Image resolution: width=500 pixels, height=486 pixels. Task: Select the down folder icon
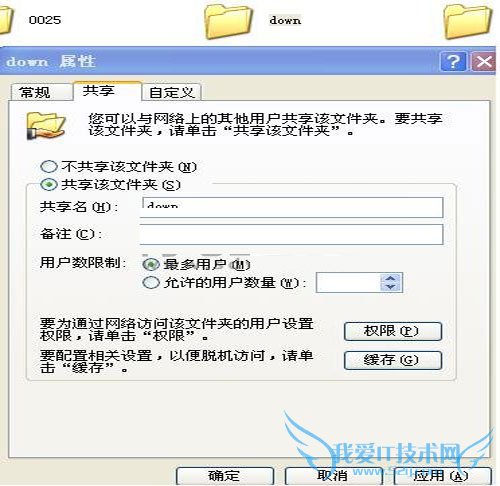pos(228,21)
